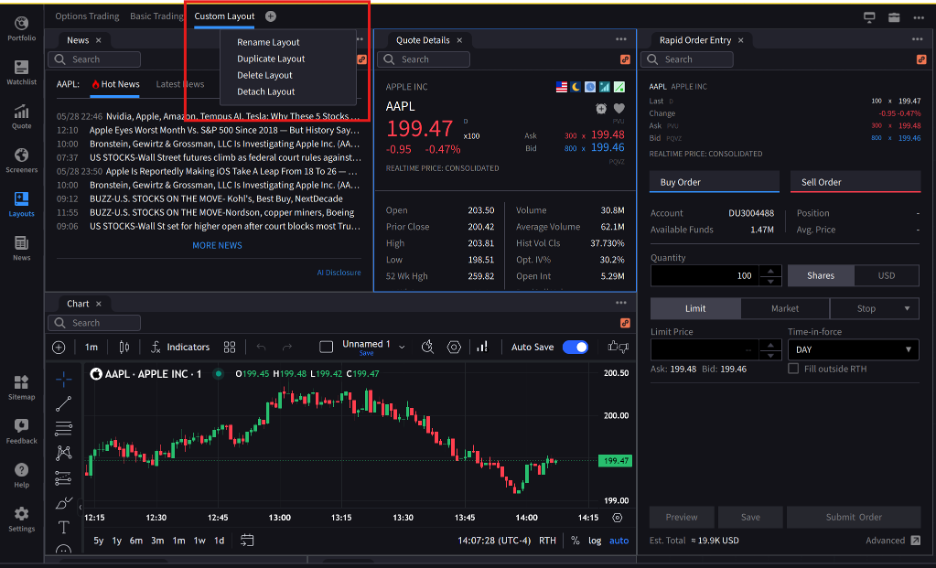Select the crosshair drawing tool
The image size is (936, 568).
click(x=63, y=379)
